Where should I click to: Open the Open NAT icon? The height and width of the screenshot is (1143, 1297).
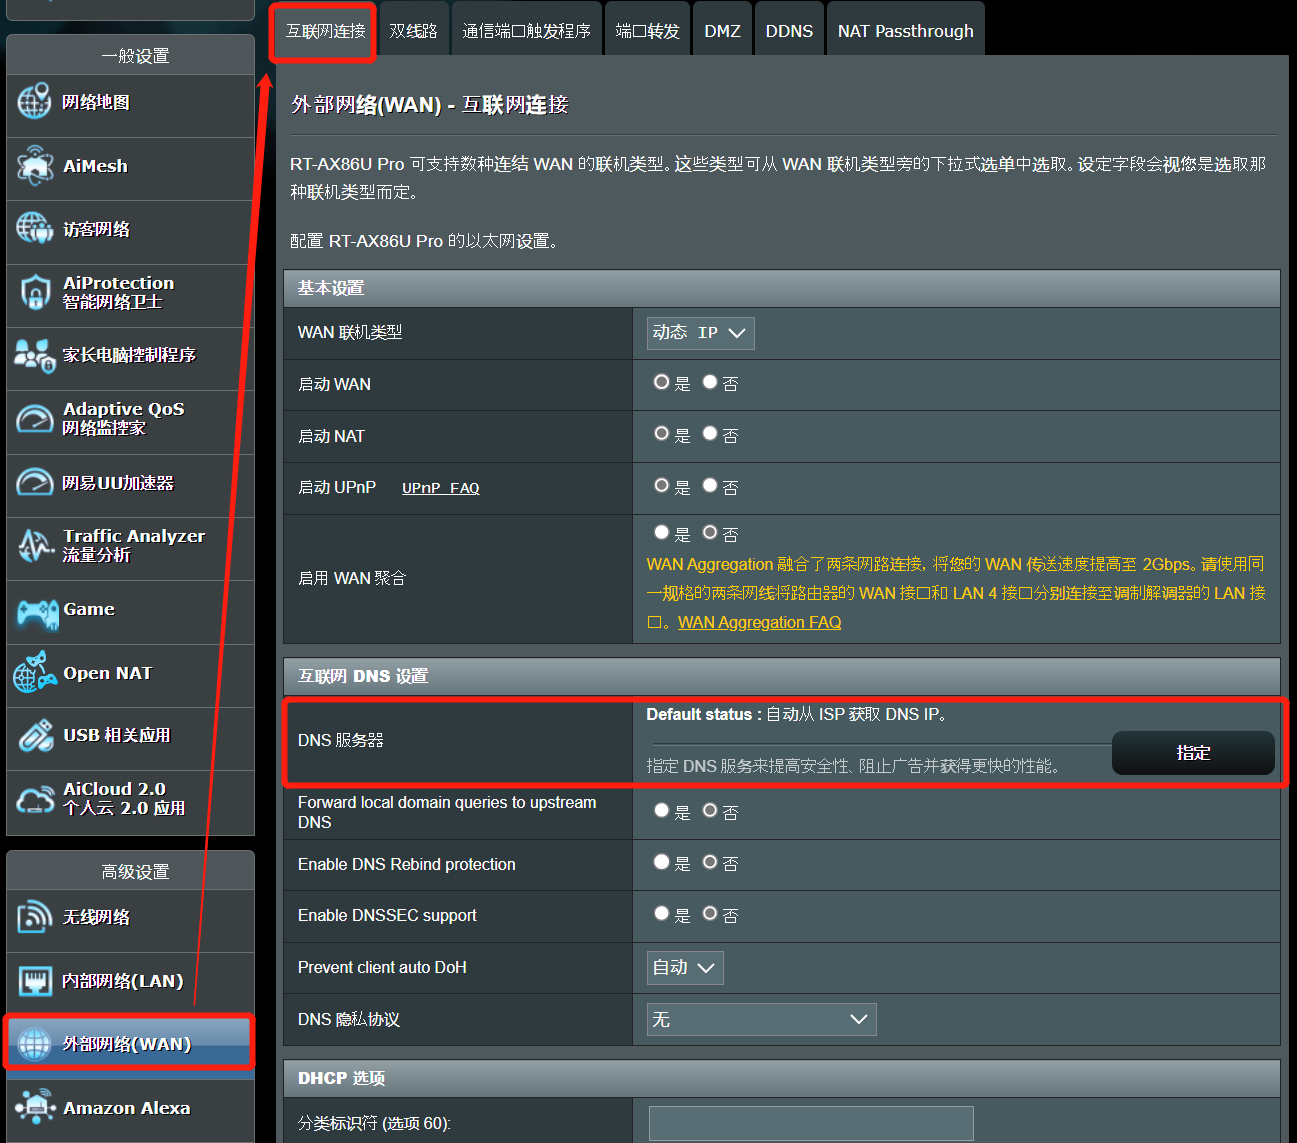(x=35, y=672)
